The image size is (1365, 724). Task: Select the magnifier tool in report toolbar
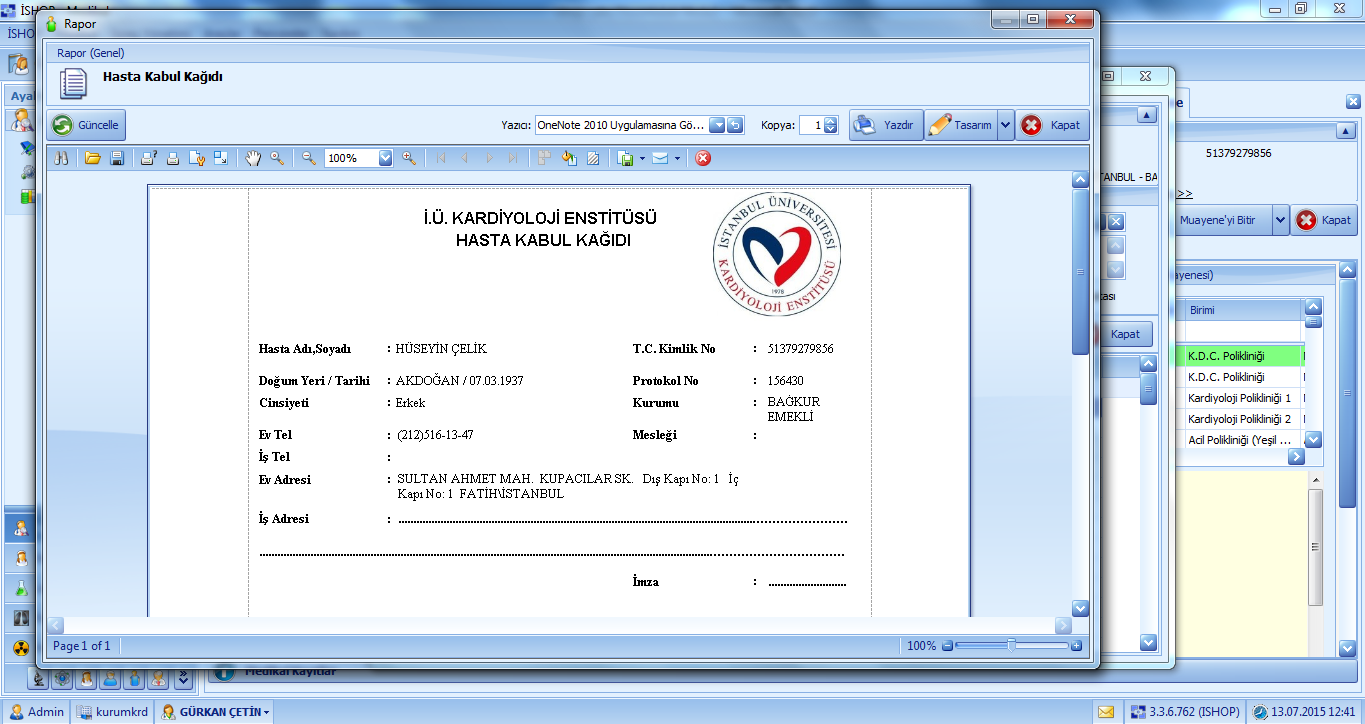coord(277,158)
